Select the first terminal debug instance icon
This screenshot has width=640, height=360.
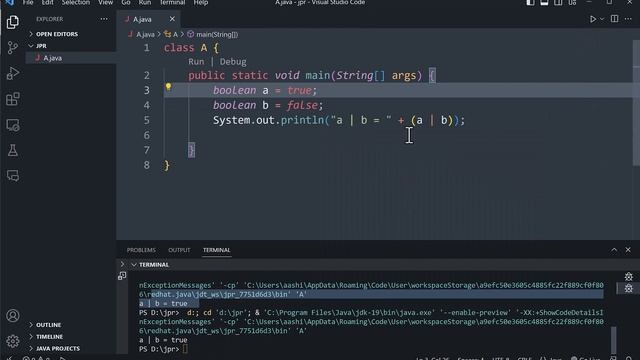(629, 277)
